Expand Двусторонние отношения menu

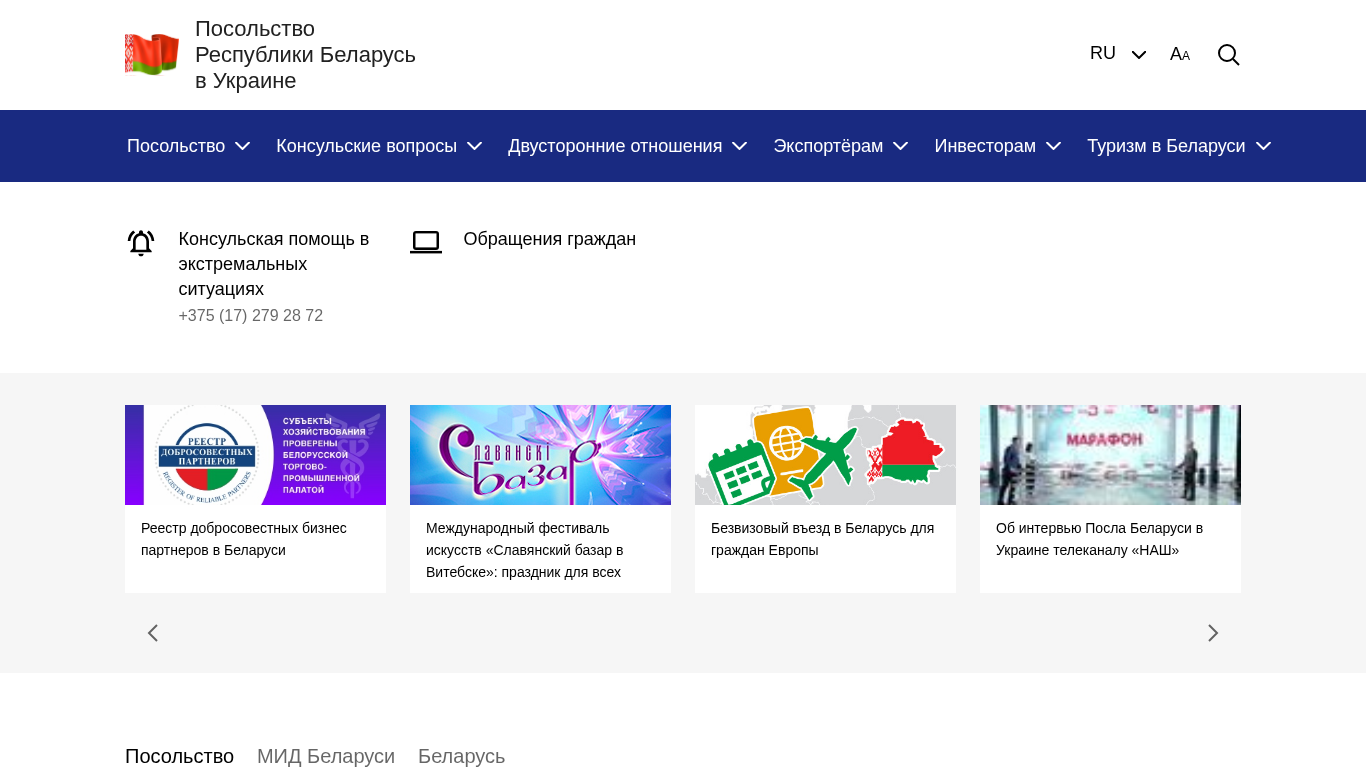(x=627, y=146)
